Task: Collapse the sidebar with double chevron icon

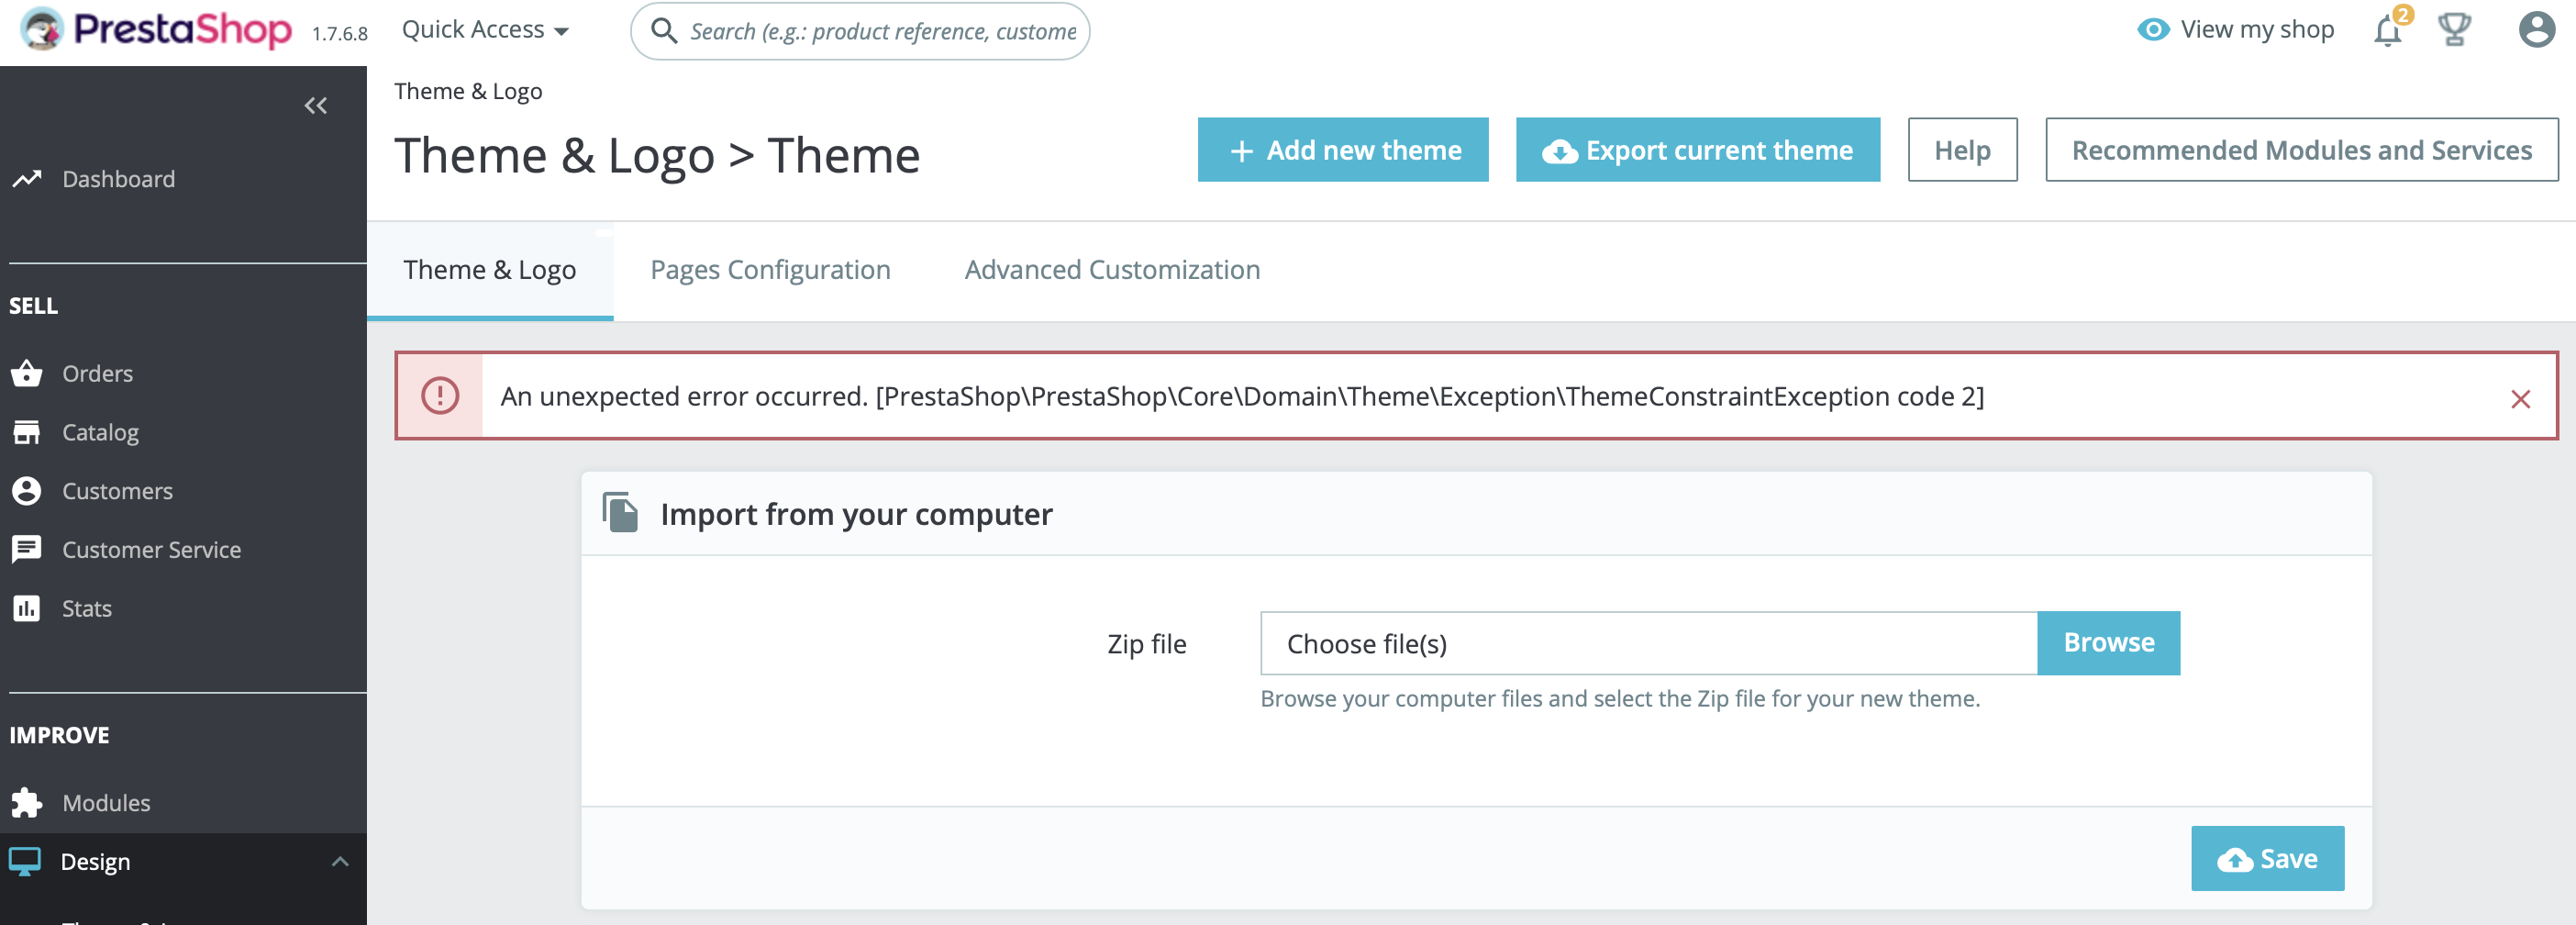Action: pyautogui.click(x=316, y=105)
